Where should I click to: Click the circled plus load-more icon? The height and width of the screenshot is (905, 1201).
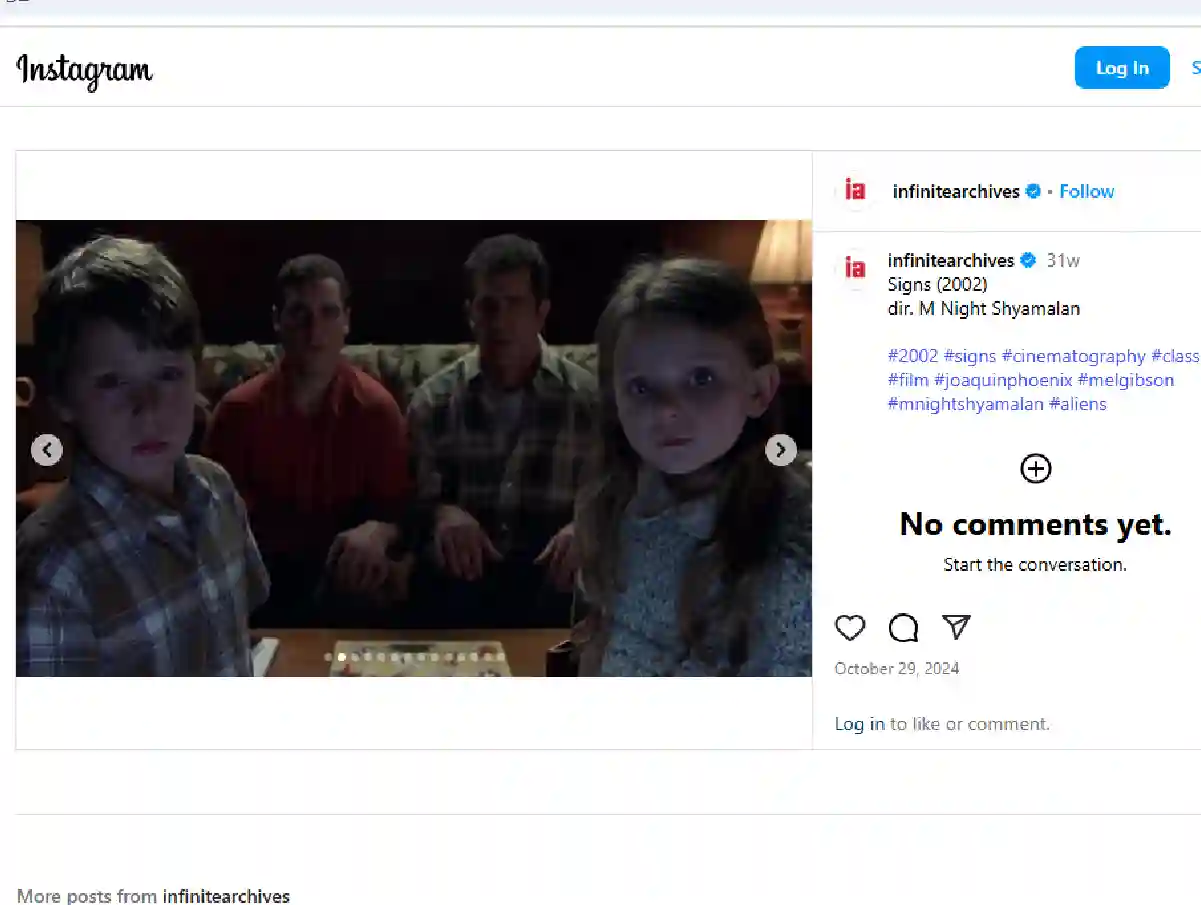tap(1035, 468)
